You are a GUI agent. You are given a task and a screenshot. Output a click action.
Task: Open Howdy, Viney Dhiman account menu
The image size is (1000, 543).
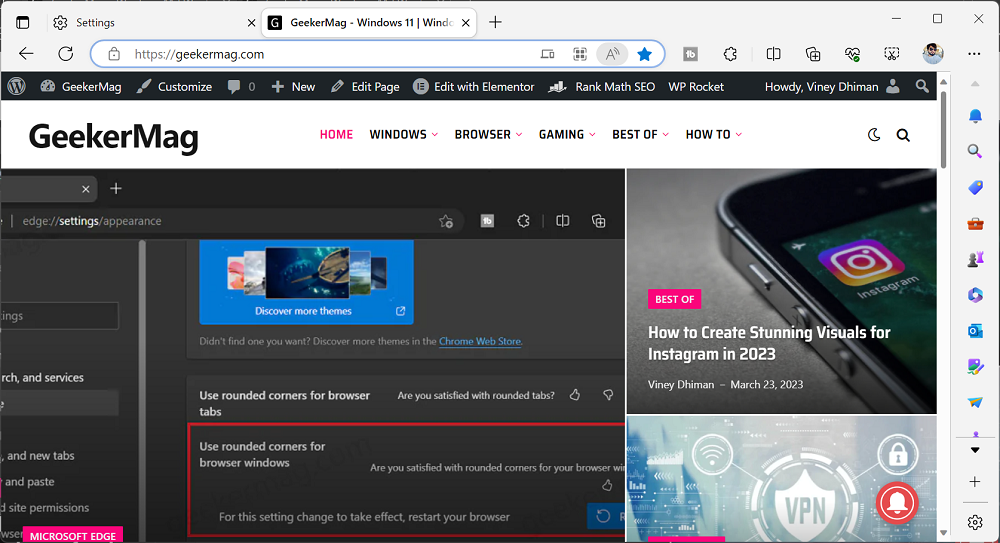pos(832,87)
